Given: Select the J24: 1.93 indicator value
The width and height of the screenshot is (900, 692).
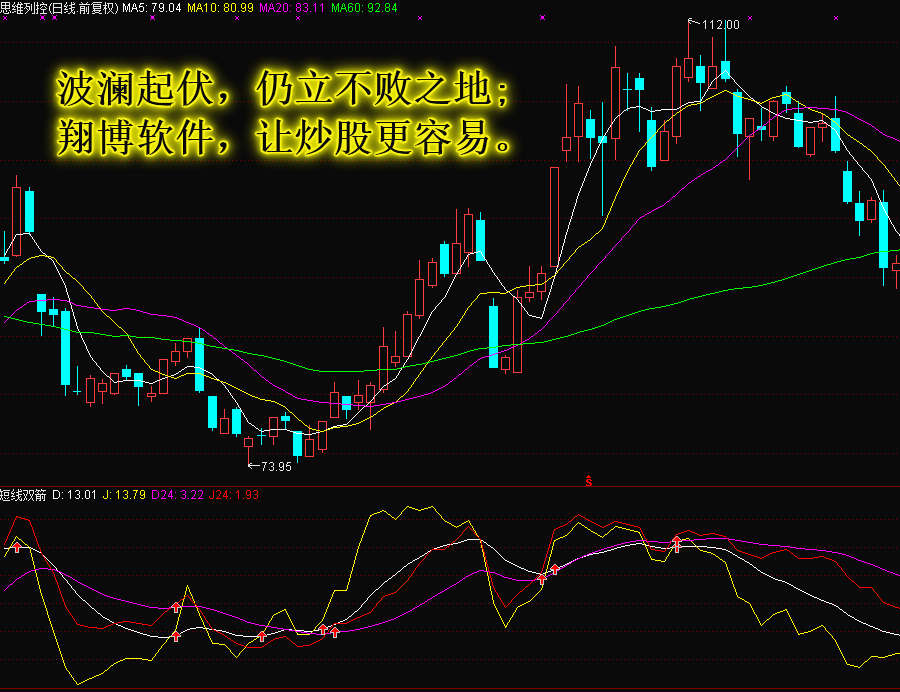Looking at the screenshot, I should (x=234, y=495).
